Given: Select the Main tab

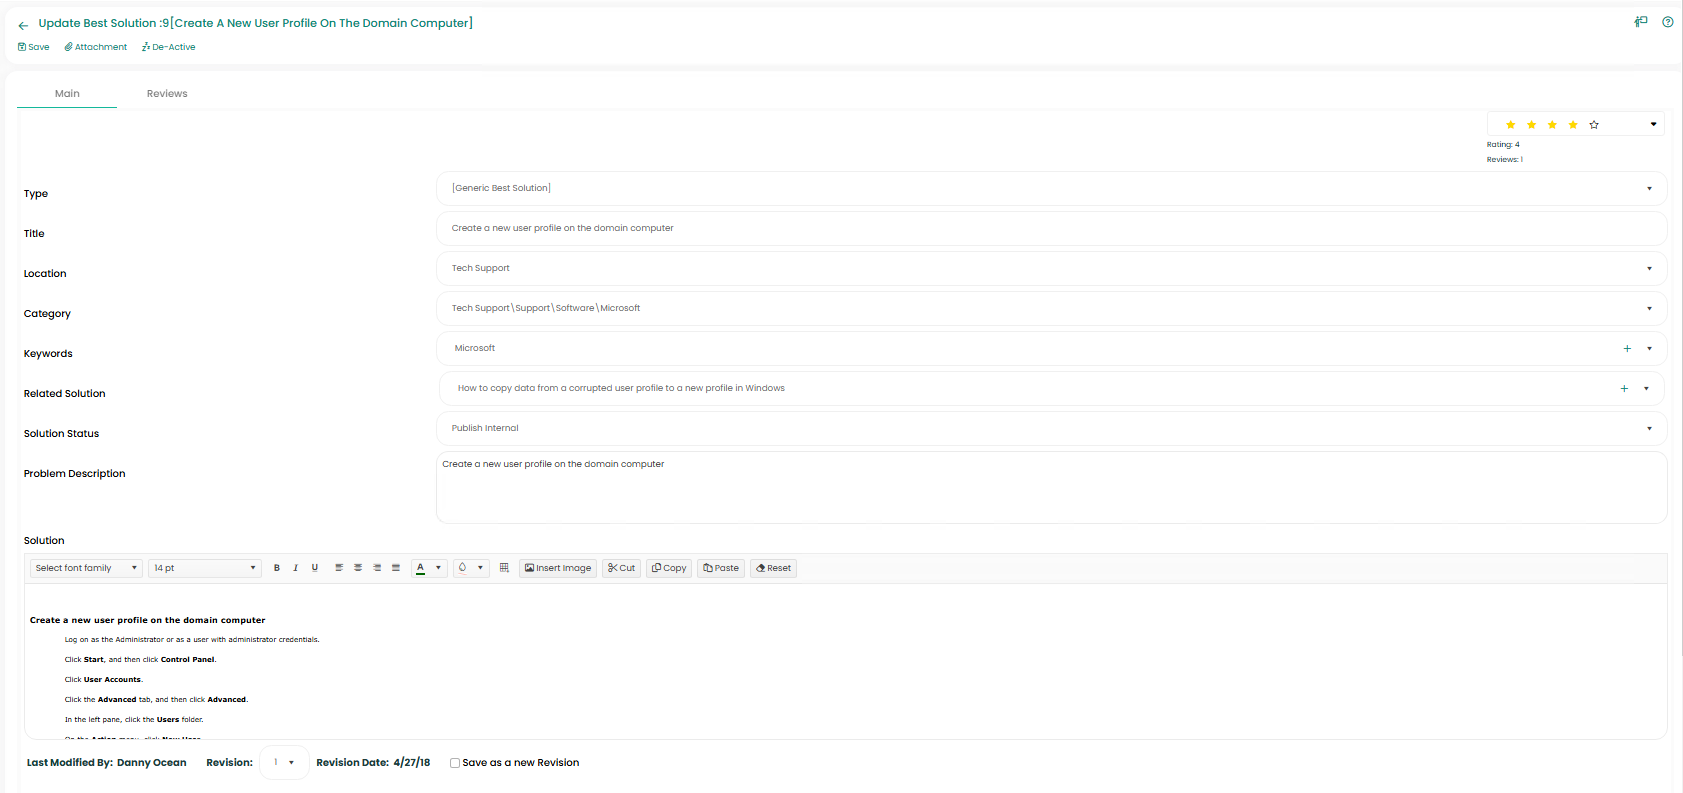Looking at the screenshot, I should (x=67, y=94).
